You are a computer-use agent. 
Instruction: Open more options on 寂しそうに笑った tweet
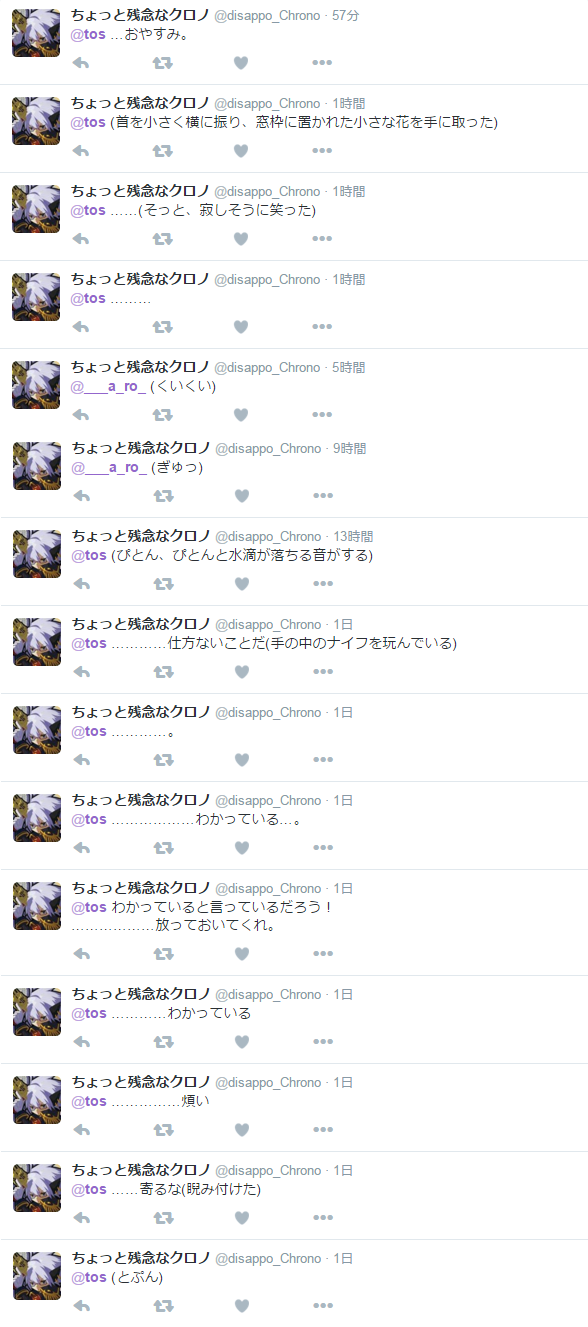pyautogui.click(x=322, y=239)
